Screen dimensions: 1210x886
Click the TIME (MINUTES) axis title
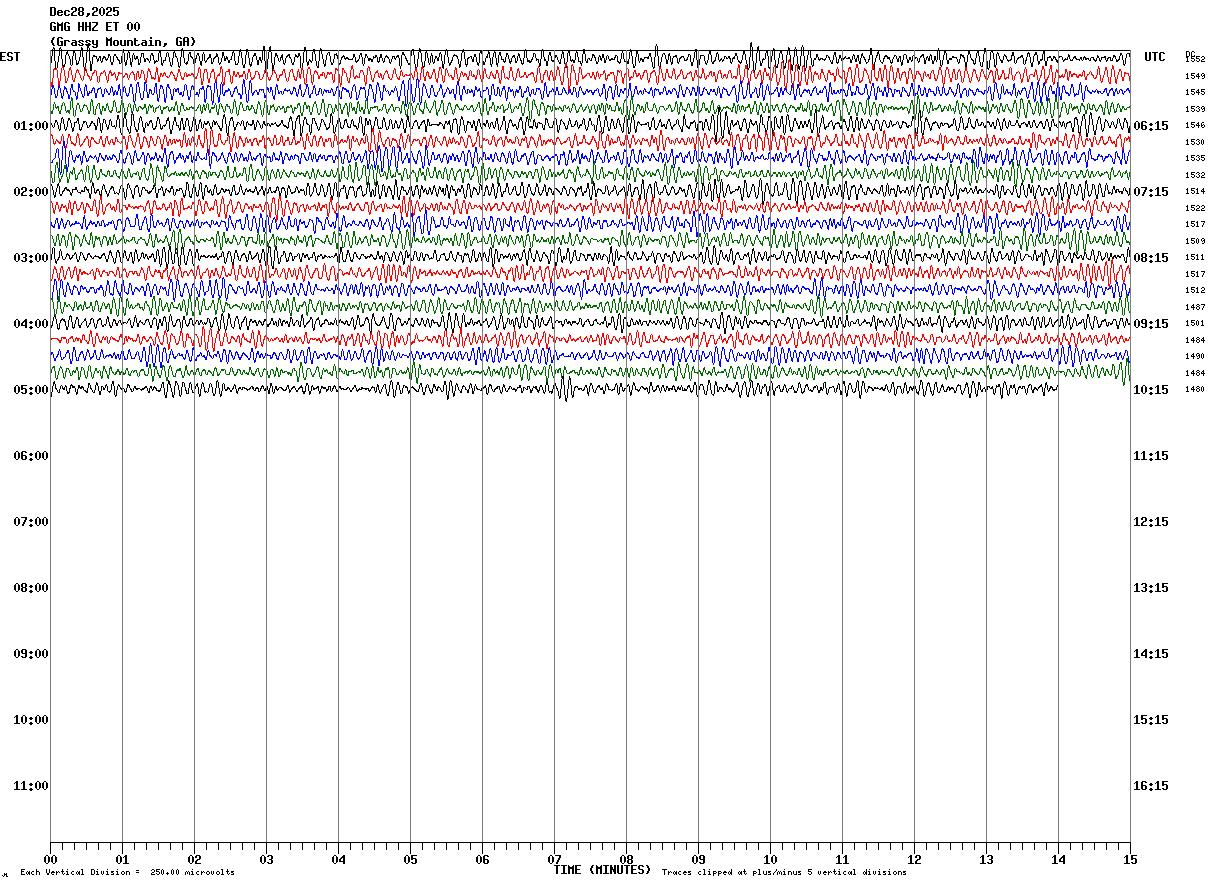(602, 870)
